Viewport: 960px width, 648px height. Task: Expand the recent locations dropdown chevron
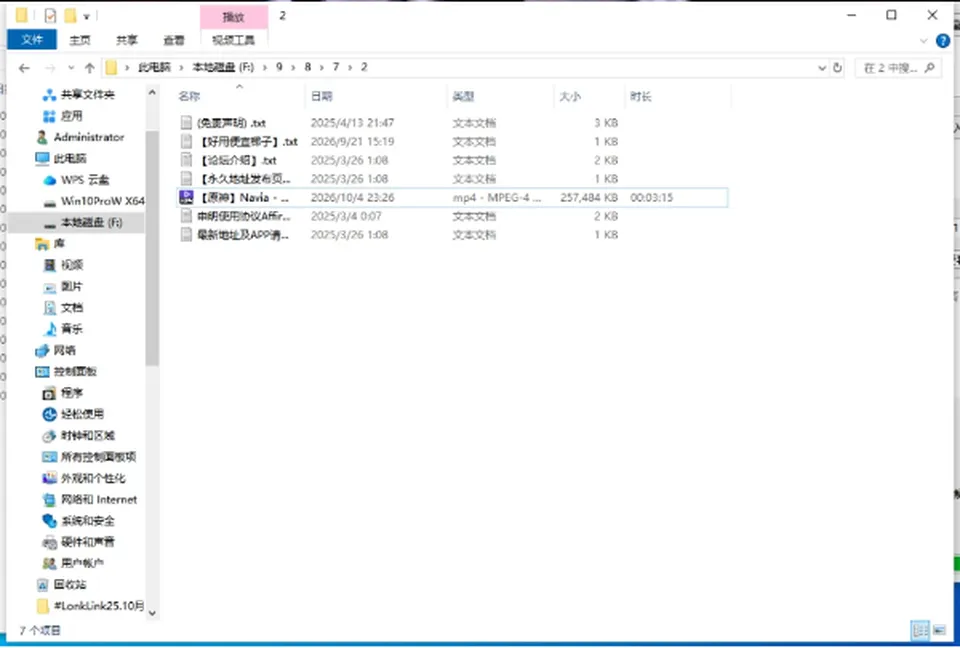click(71, 68)
